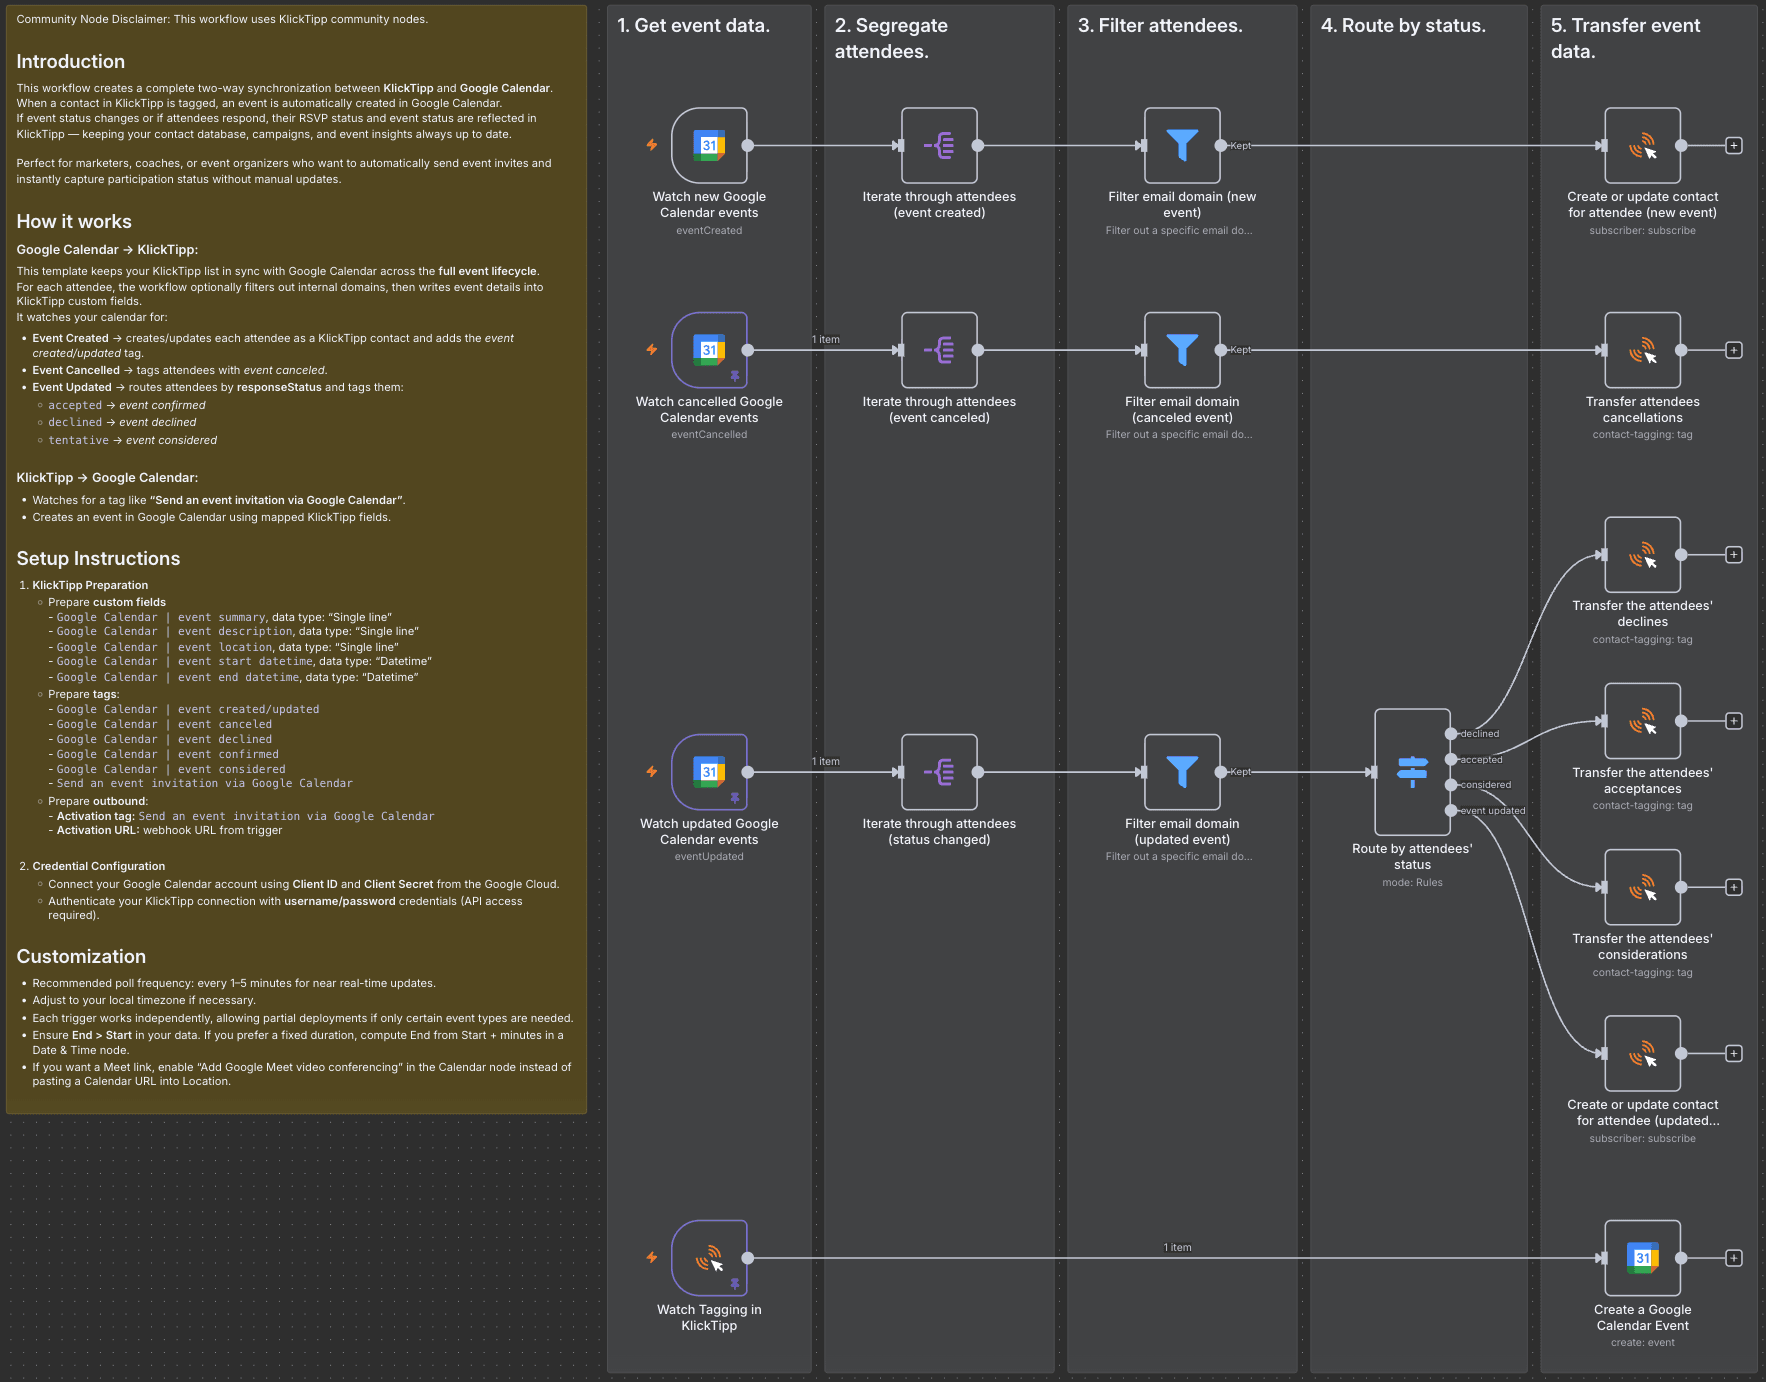The image size is (1766, 1382).
Task: Open the Transfer the attendees' acceptances node
Action: click(x=1642, y=721)
